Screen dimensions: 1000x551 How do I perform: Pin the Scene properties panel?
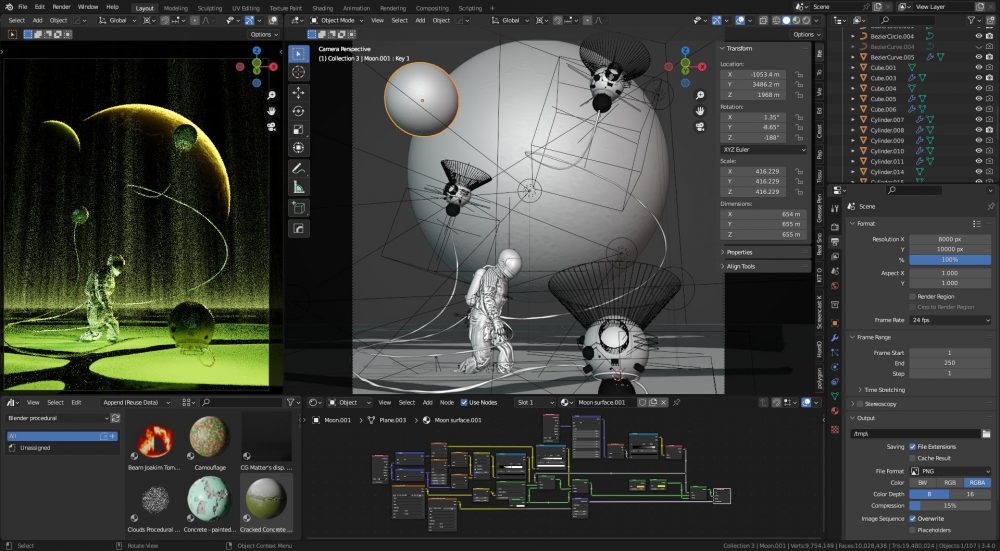pos(990,207)
